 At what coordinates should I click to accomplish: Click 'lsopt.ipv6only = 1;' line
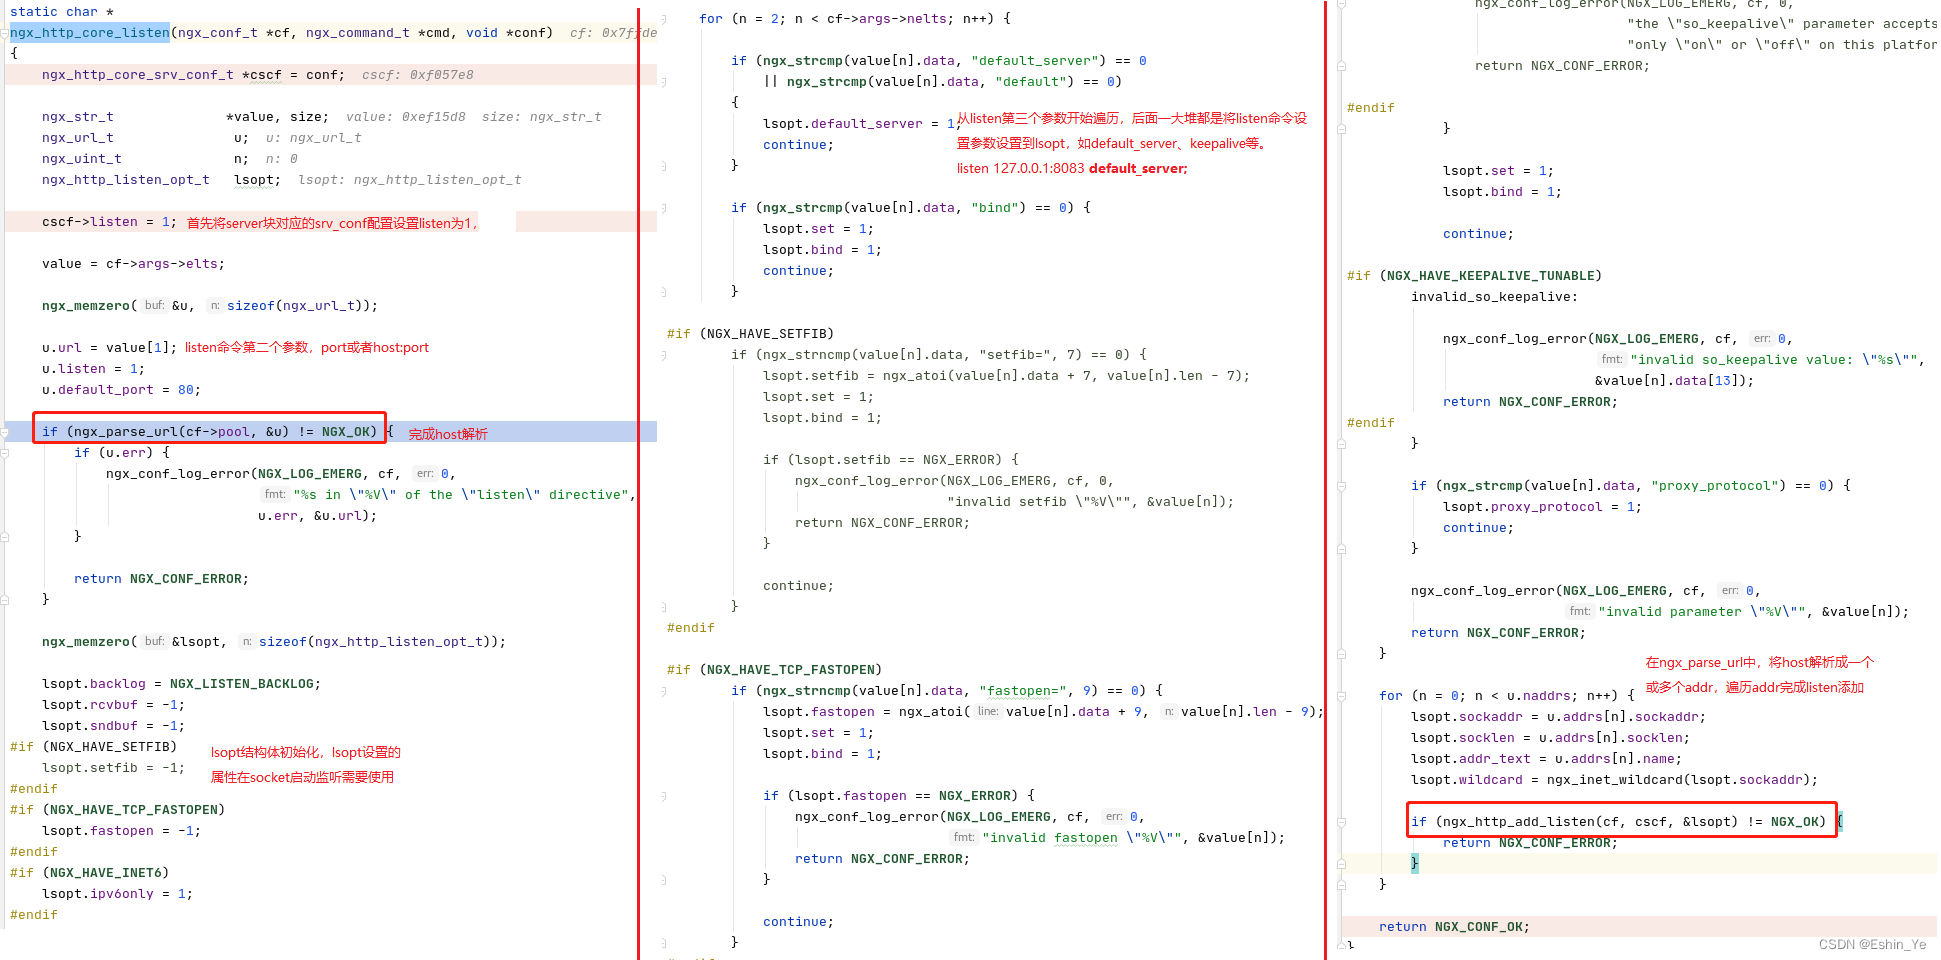[117, 894]
